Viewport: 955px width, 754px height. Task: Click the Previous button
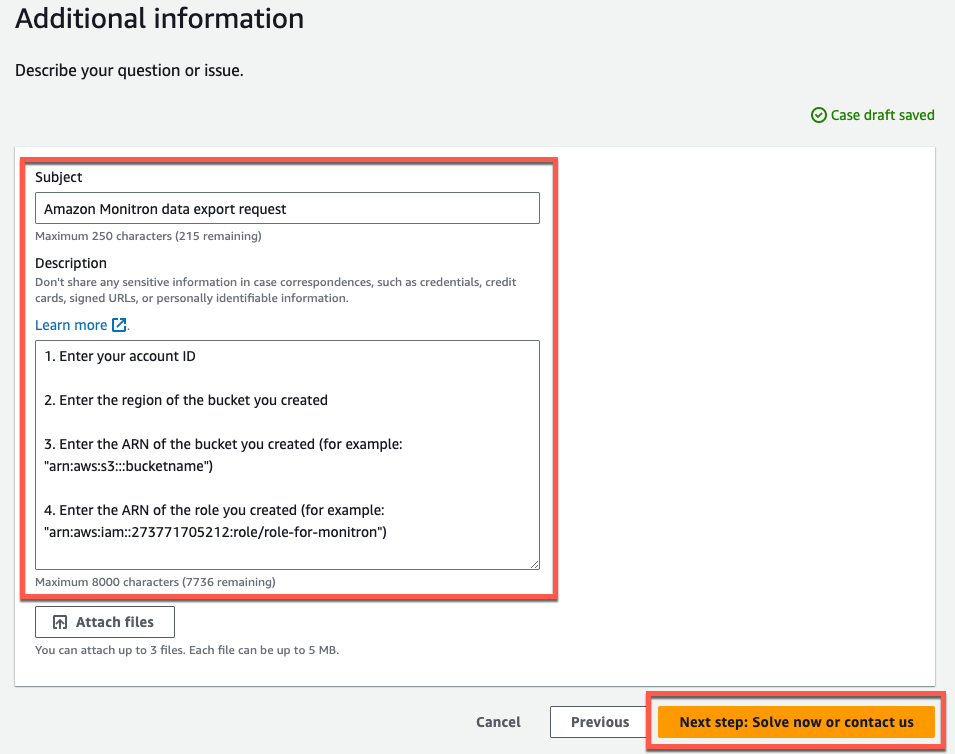pos(598,721)
